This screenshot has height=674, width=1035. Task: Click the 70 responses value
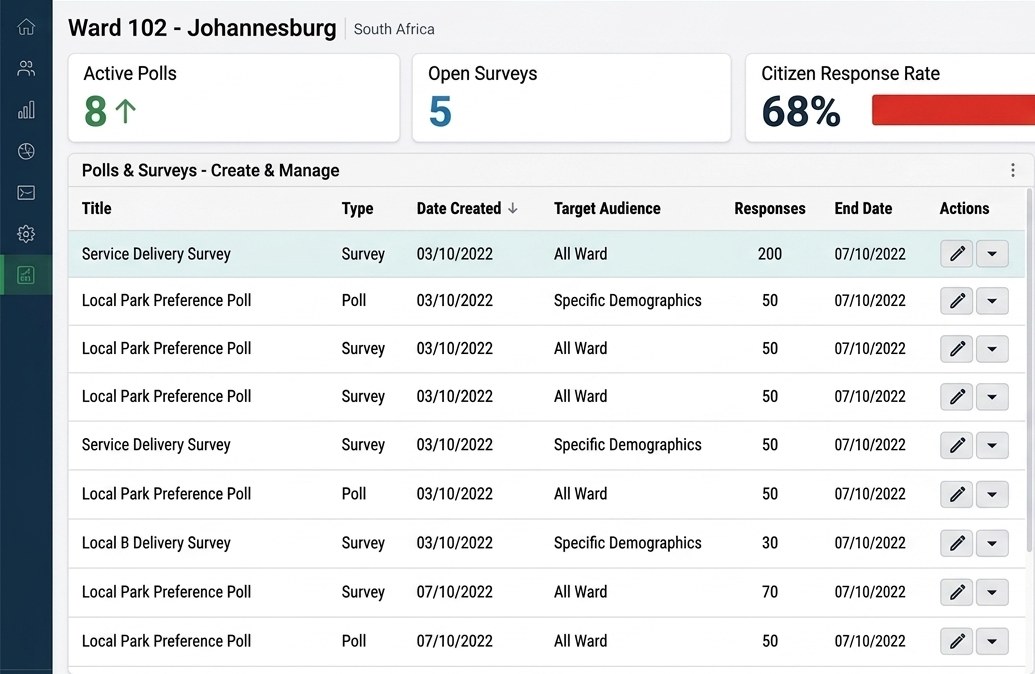(x=770, y=591)
